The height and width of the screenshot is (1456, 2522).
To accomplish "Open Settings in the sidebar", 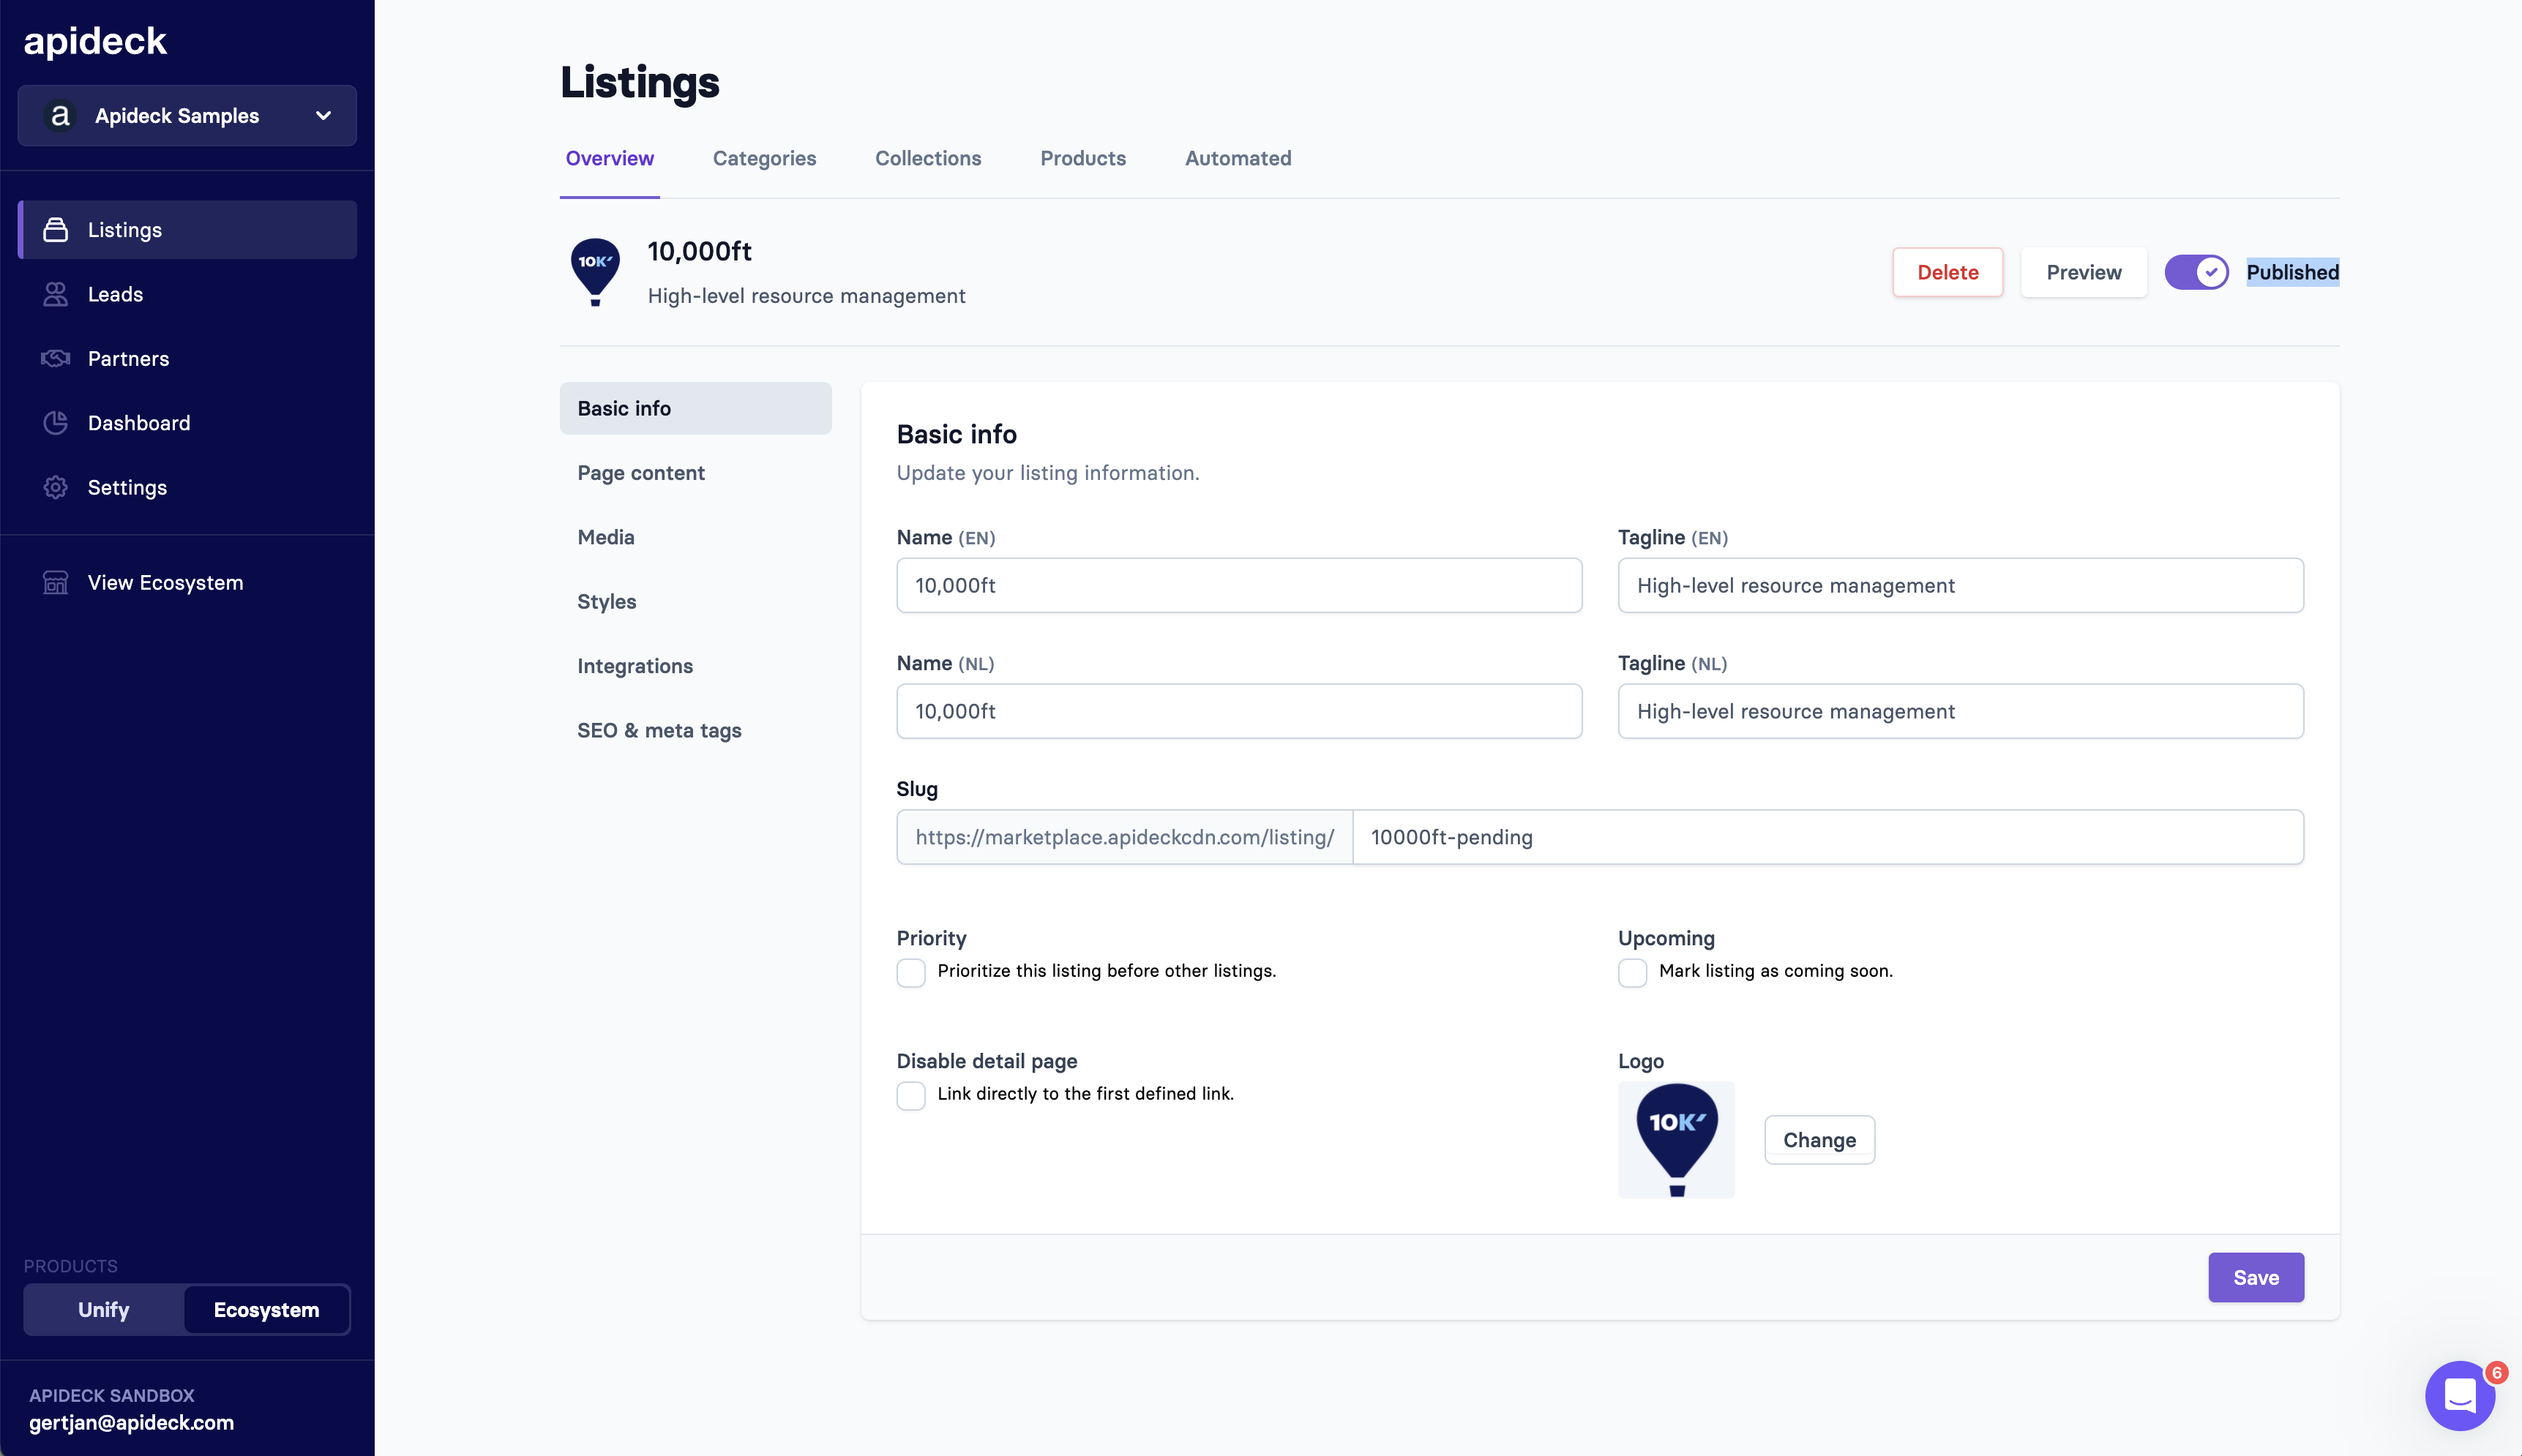I will [x=187, y=487].
